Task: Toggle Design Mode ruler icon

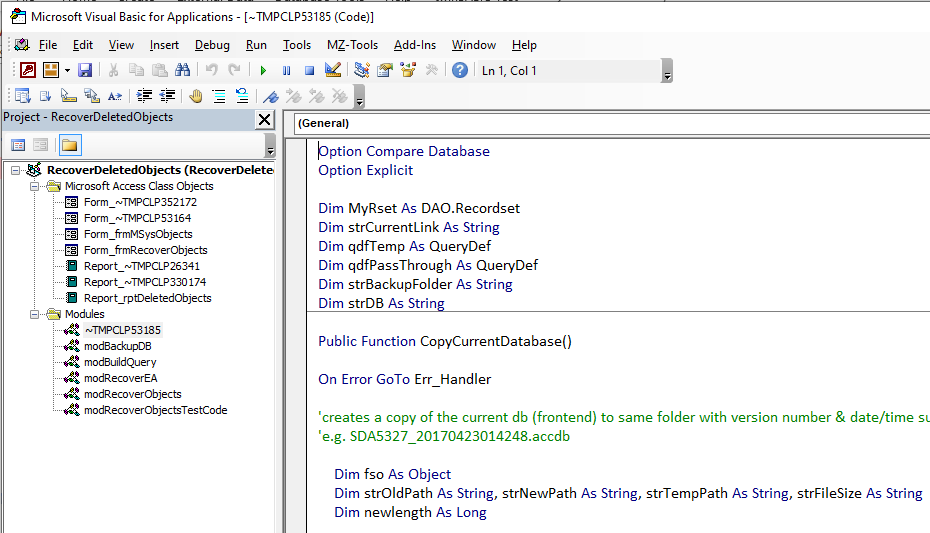Action: (333, 71)
